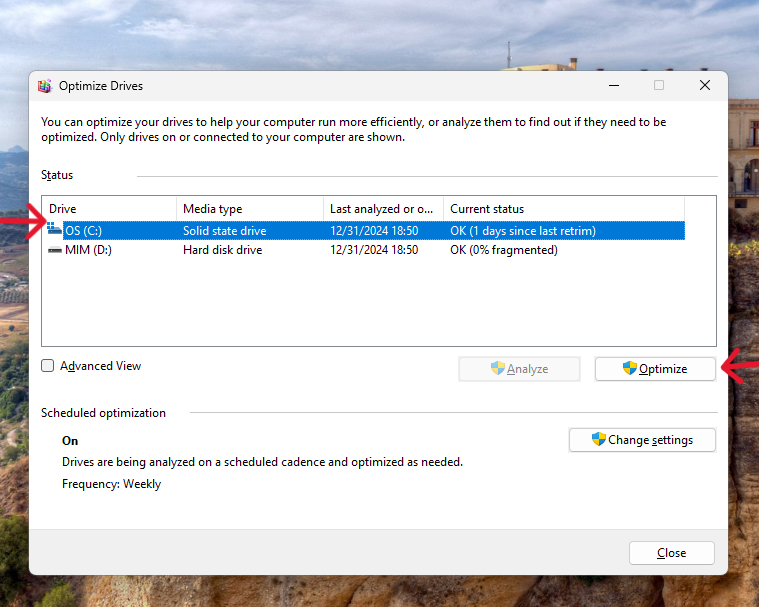Sort by the Drive column header
The height and width of the screenshot is (607, 759).
pos(109,209)
